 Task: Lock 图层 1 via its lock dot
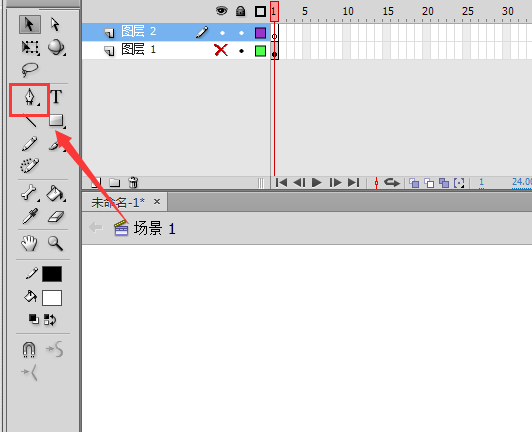[x=241, y=51]
